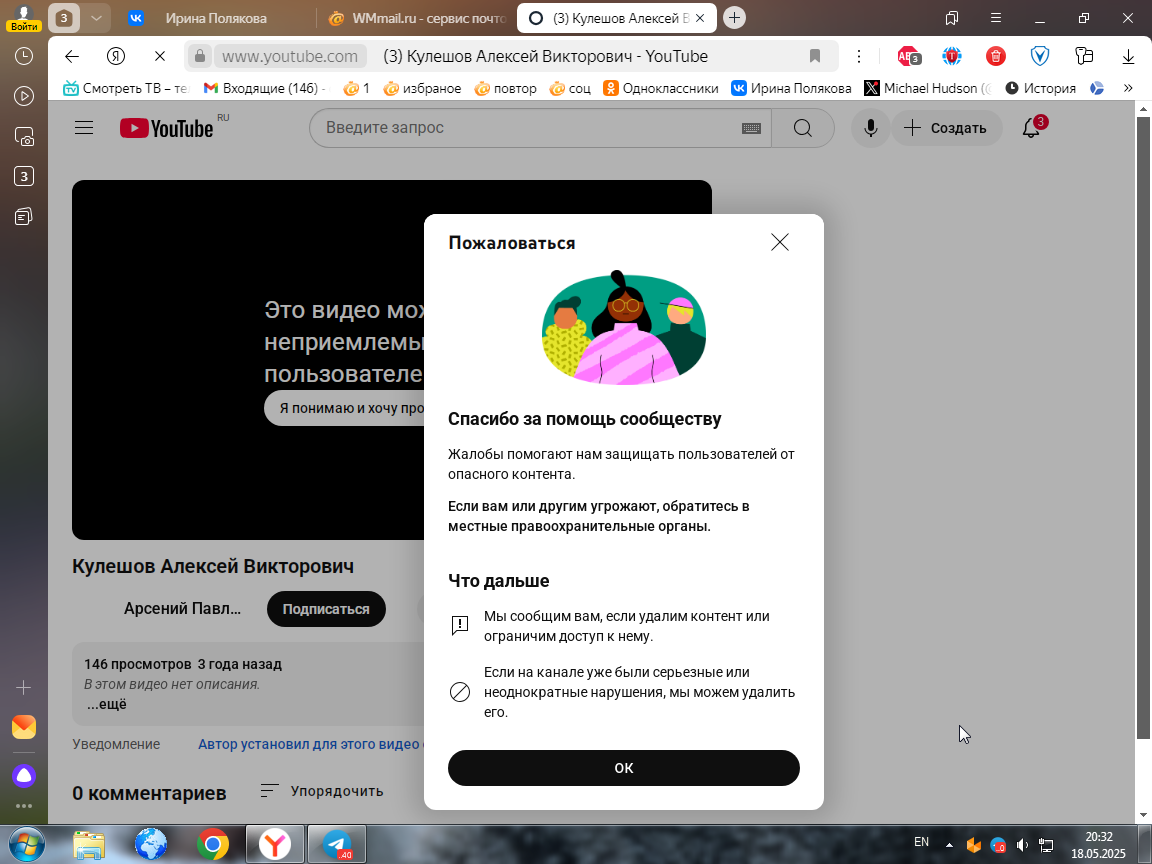This screenshot has width=1152, height=864.
Task: Open the red trash extension icon
Action: (x=996, y=56)
